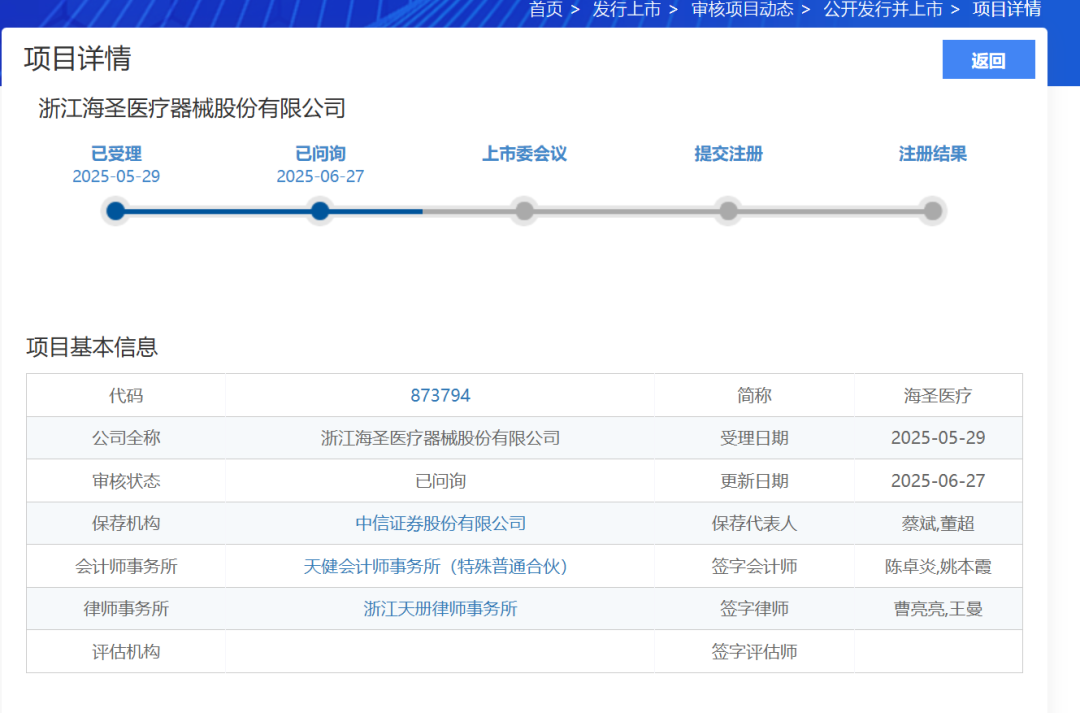Open 公开发行并上市 breadcrumb
Viewport: 1080px width, 713px height.
882,10
